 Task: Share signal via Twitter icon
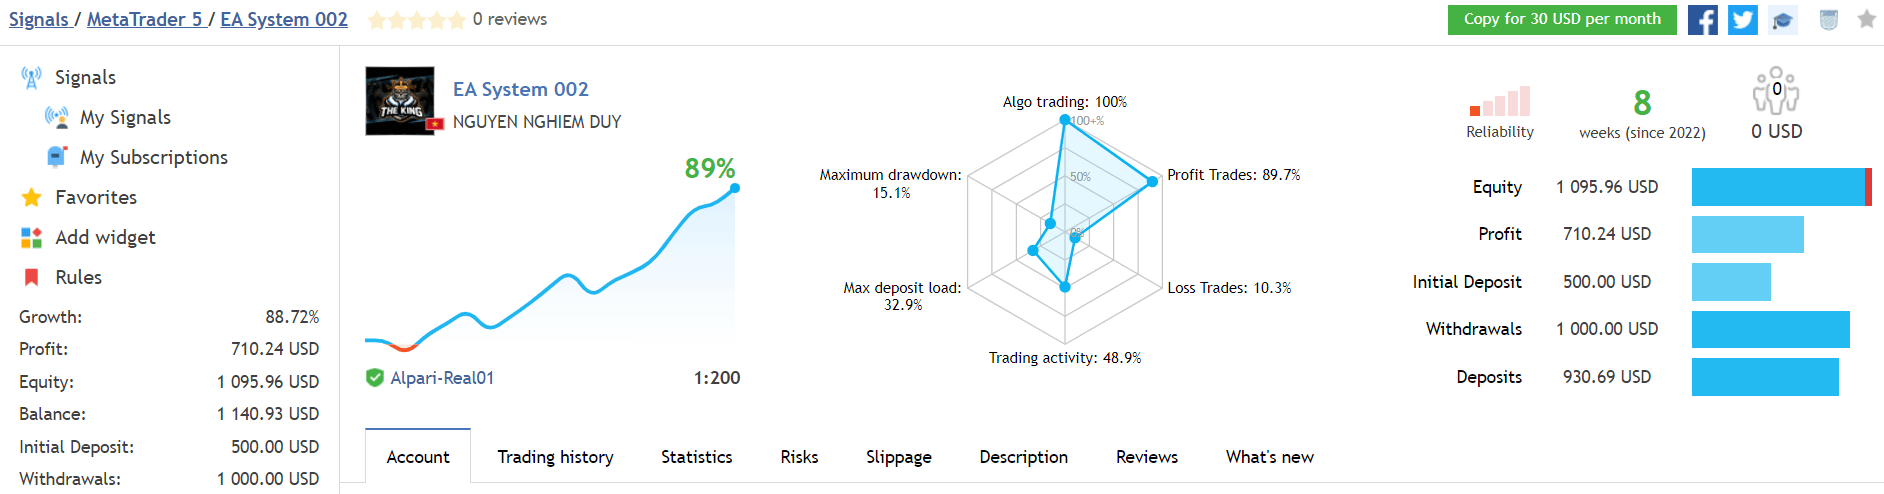[x=1742, y=20]
